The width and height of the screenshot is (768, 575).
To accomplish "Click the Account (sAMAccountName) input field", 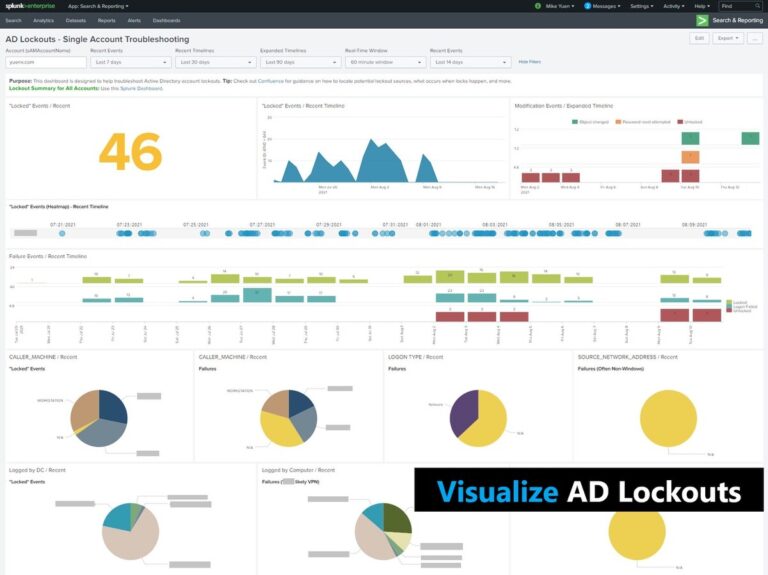I will [x=46, y=62].
